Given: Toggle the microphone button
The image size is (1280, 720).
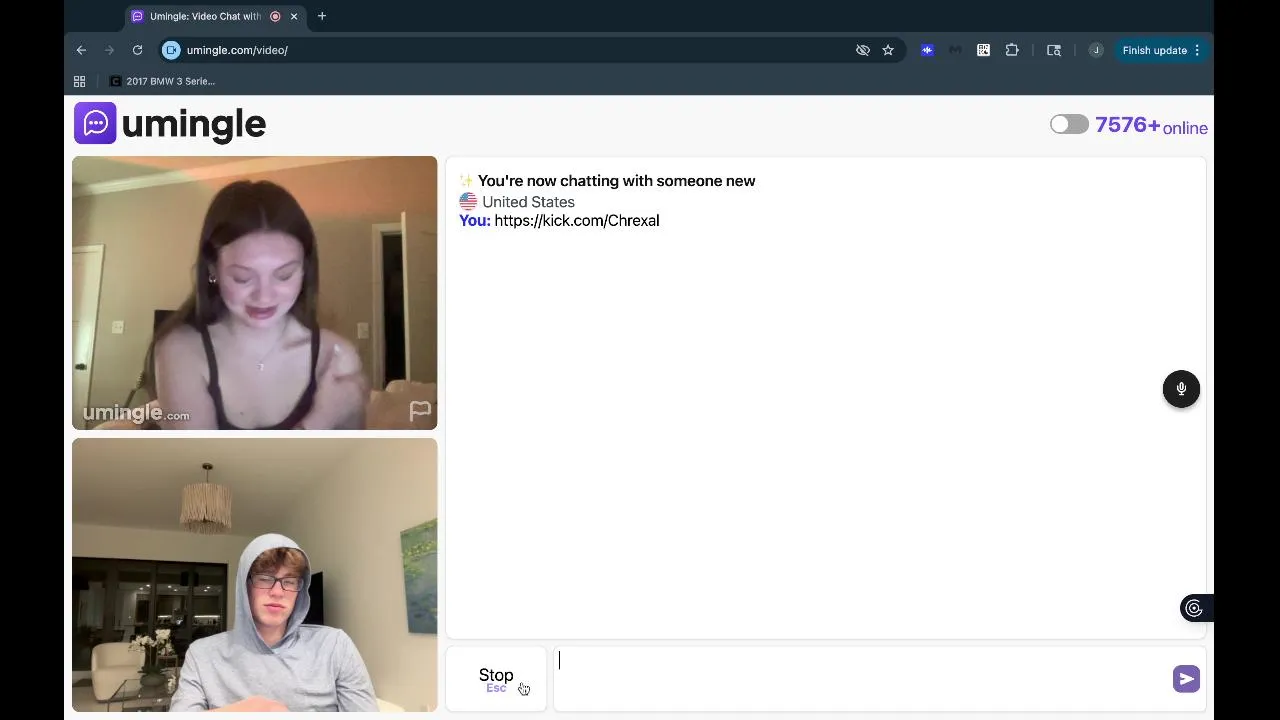Looking at the screenshot, I should coord(1181,389).
